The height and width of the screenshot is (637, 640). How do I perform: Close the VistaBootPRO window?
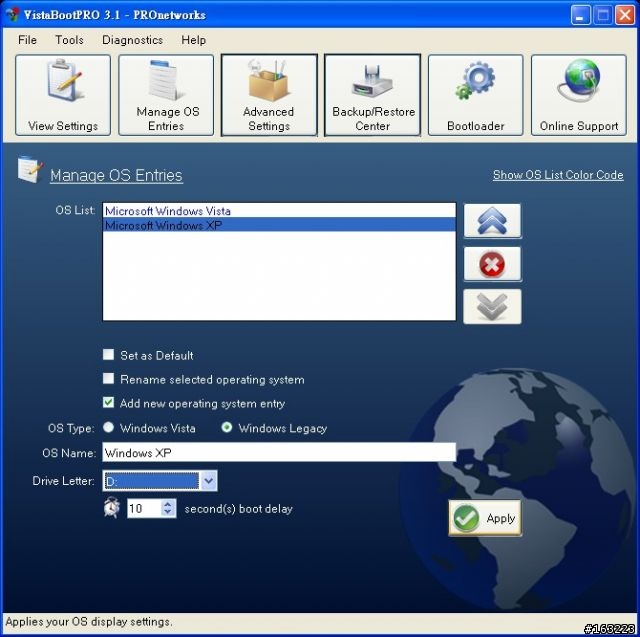click(x=624, y=15)
